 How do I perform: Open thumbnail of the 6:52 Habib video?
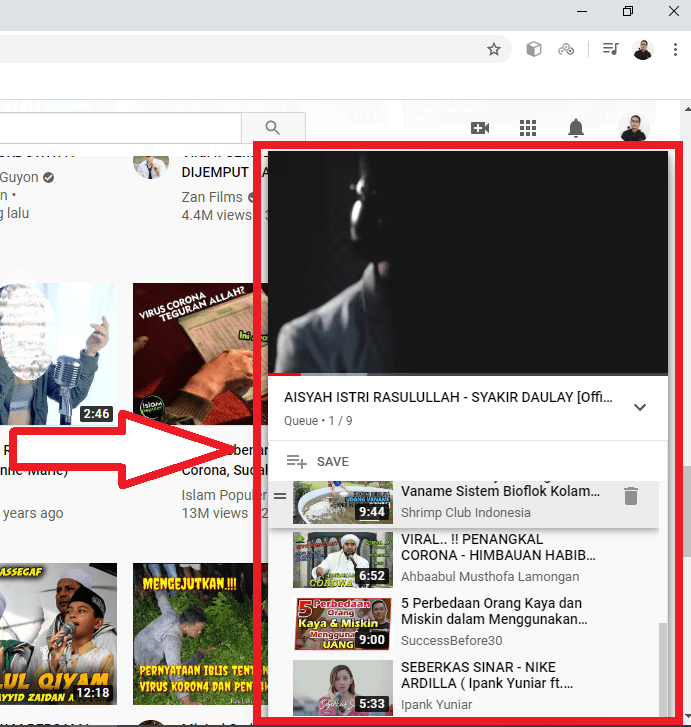coord(343,560)
